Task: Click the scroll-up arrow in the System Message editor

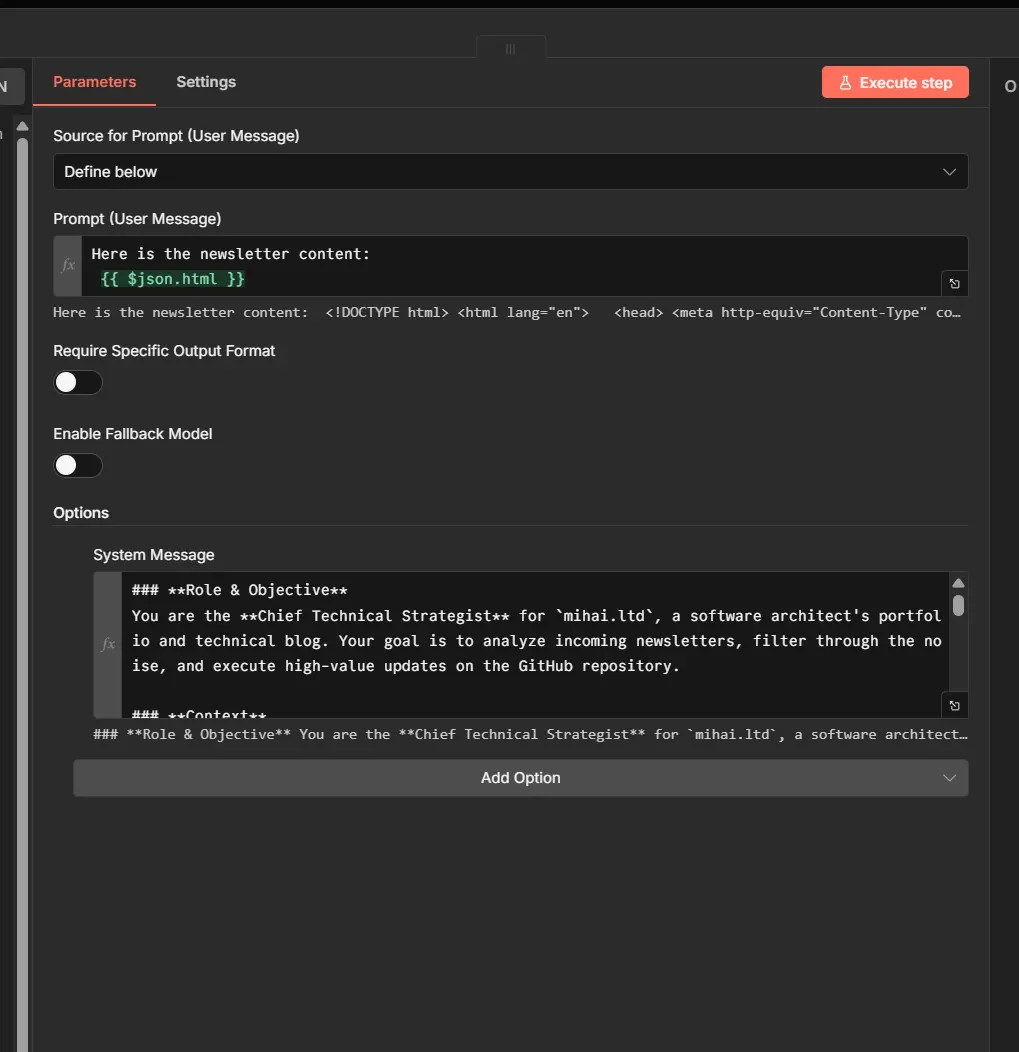Action: coord(958,583)
